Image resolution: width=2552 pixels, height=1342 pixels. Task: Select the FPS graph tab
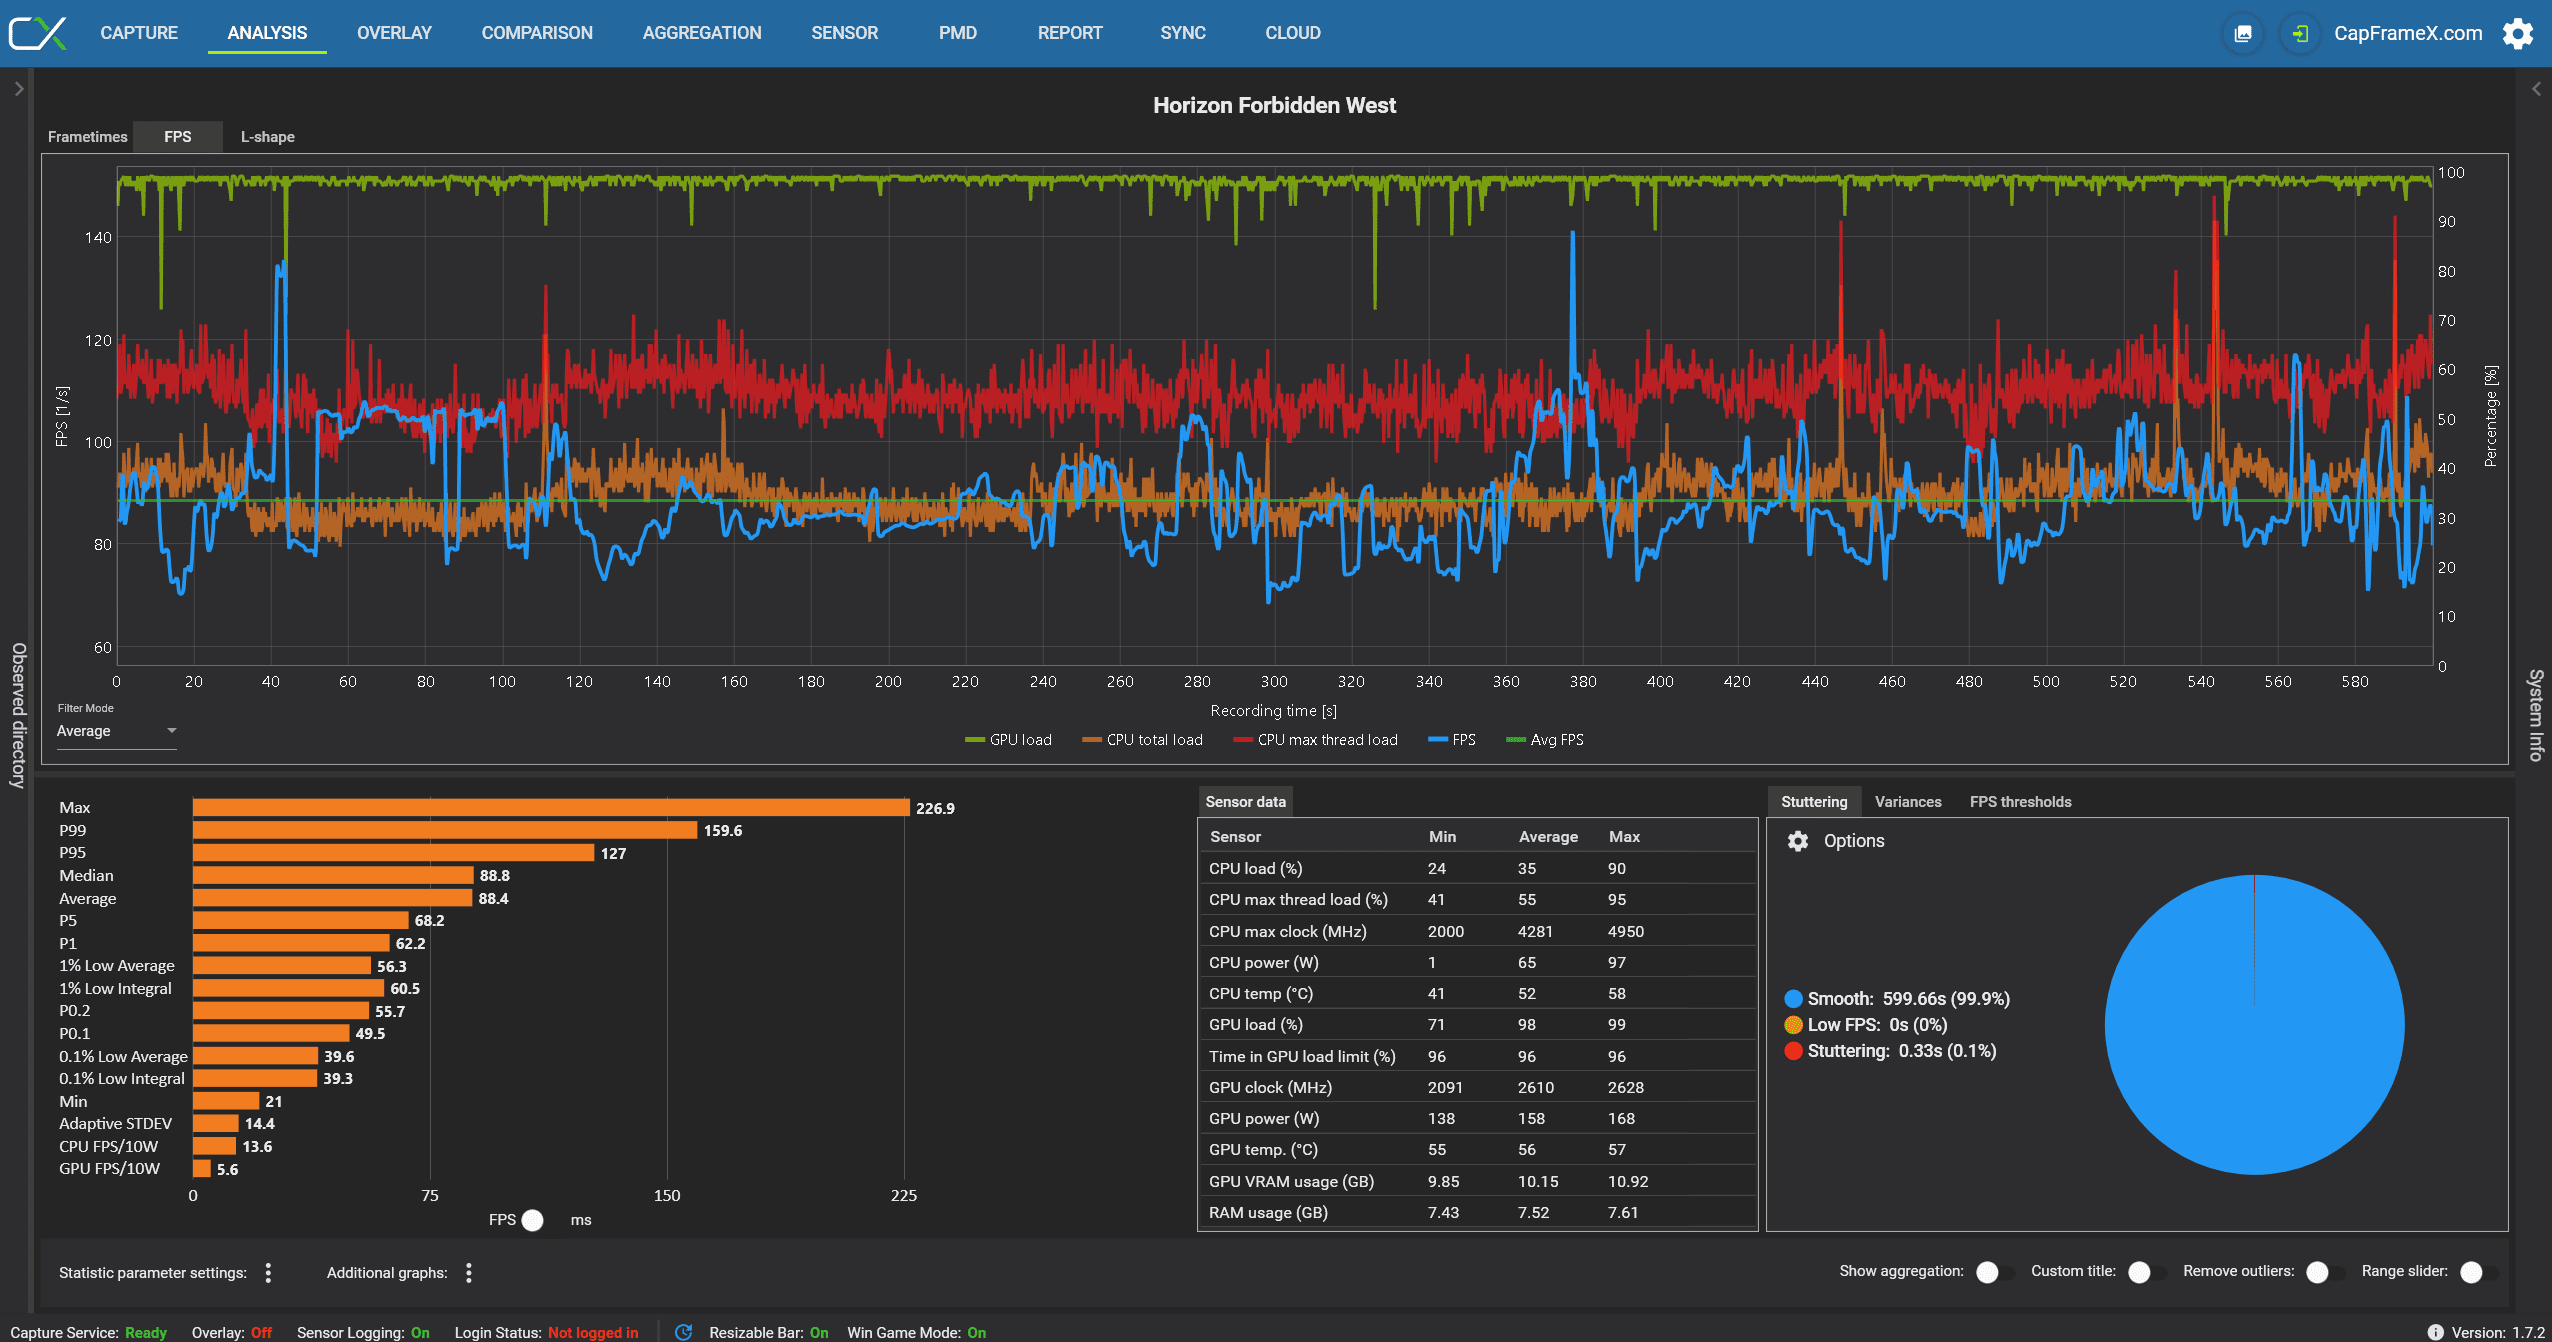pyautogui.click(x=178, y=137)
